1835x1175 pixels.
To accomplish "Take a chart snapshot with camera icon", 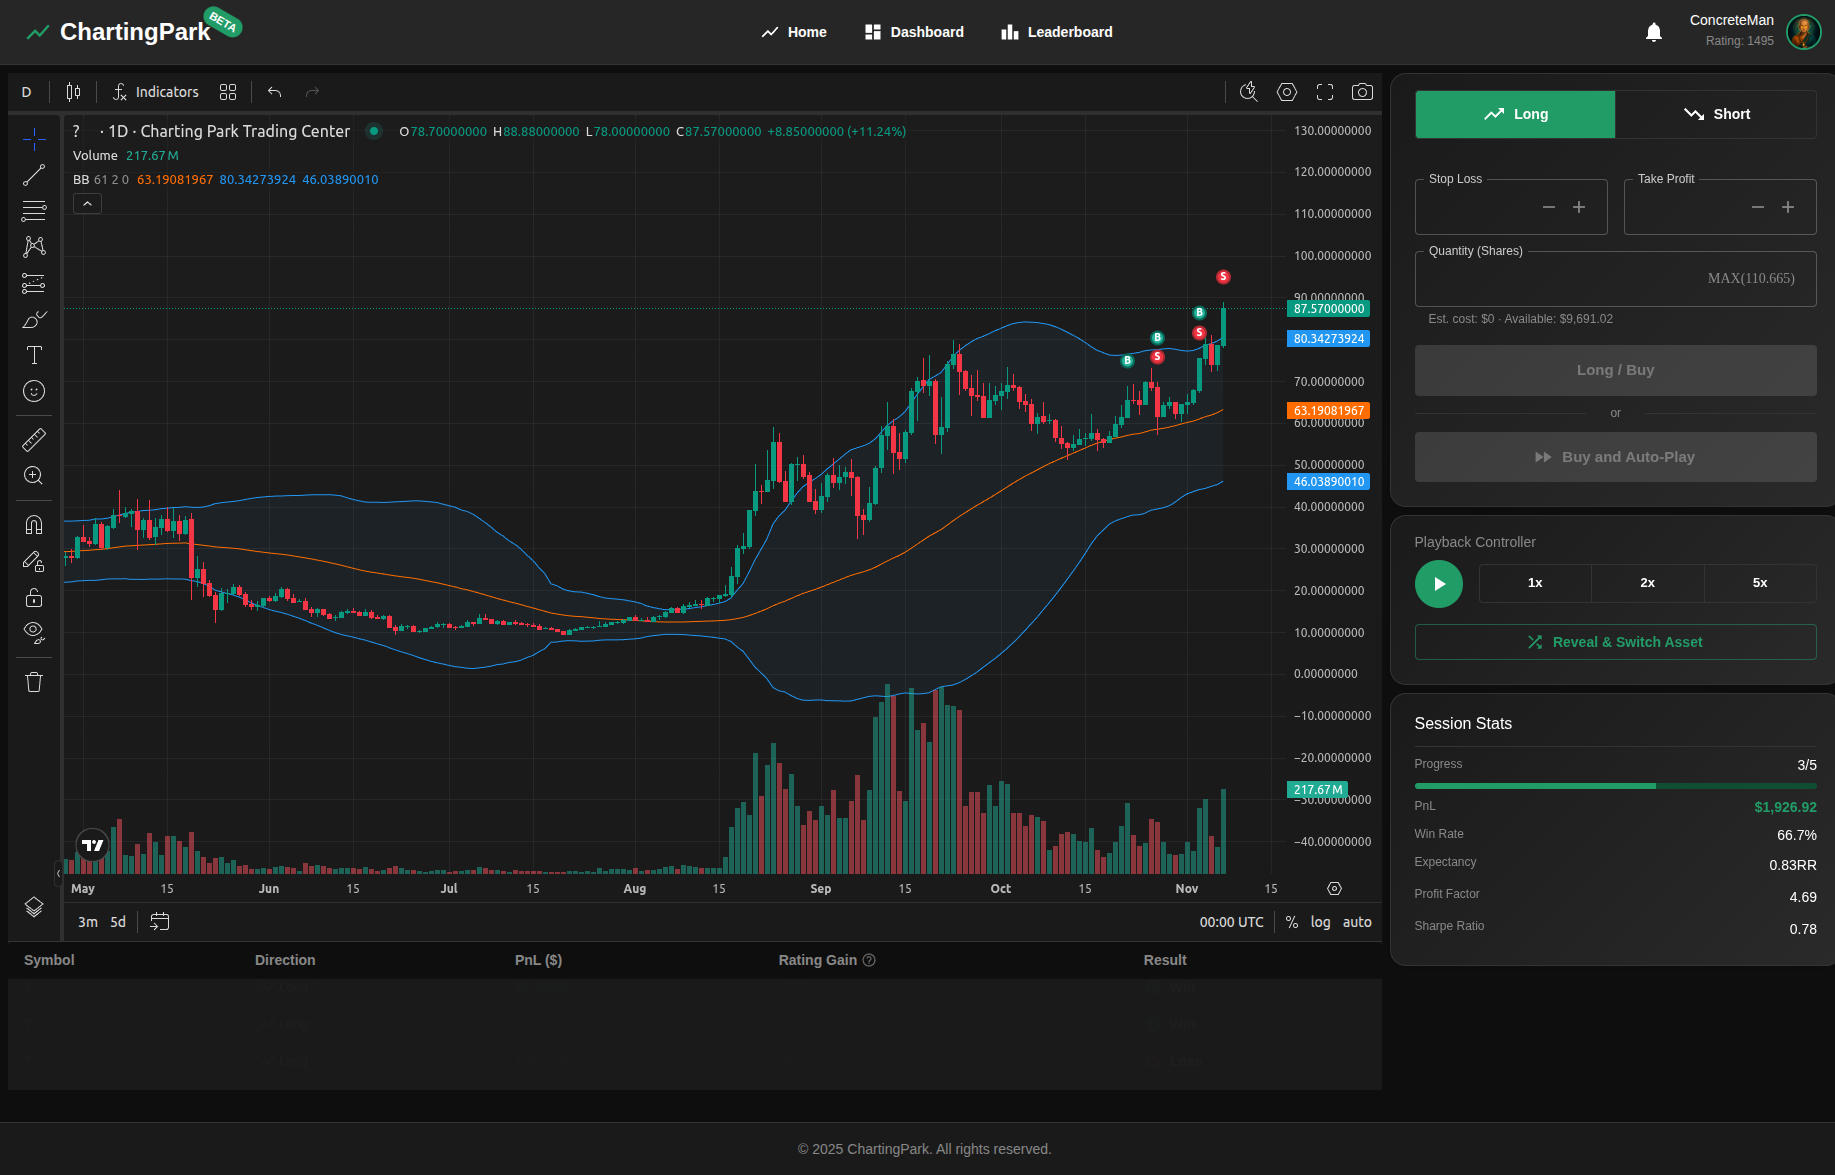I will pyautogui.click(x=1362, y=92).
